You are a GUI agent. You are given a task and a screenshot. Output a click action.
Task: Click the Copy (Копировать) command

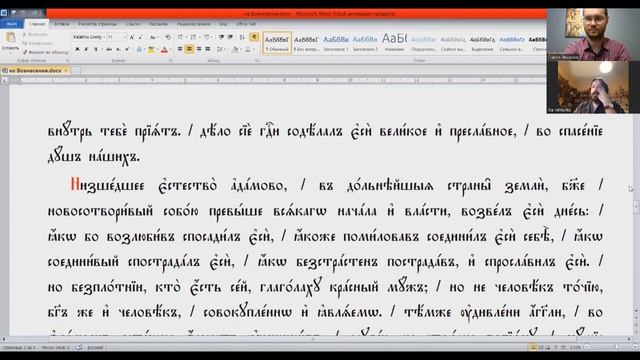(x=38, y=43)
